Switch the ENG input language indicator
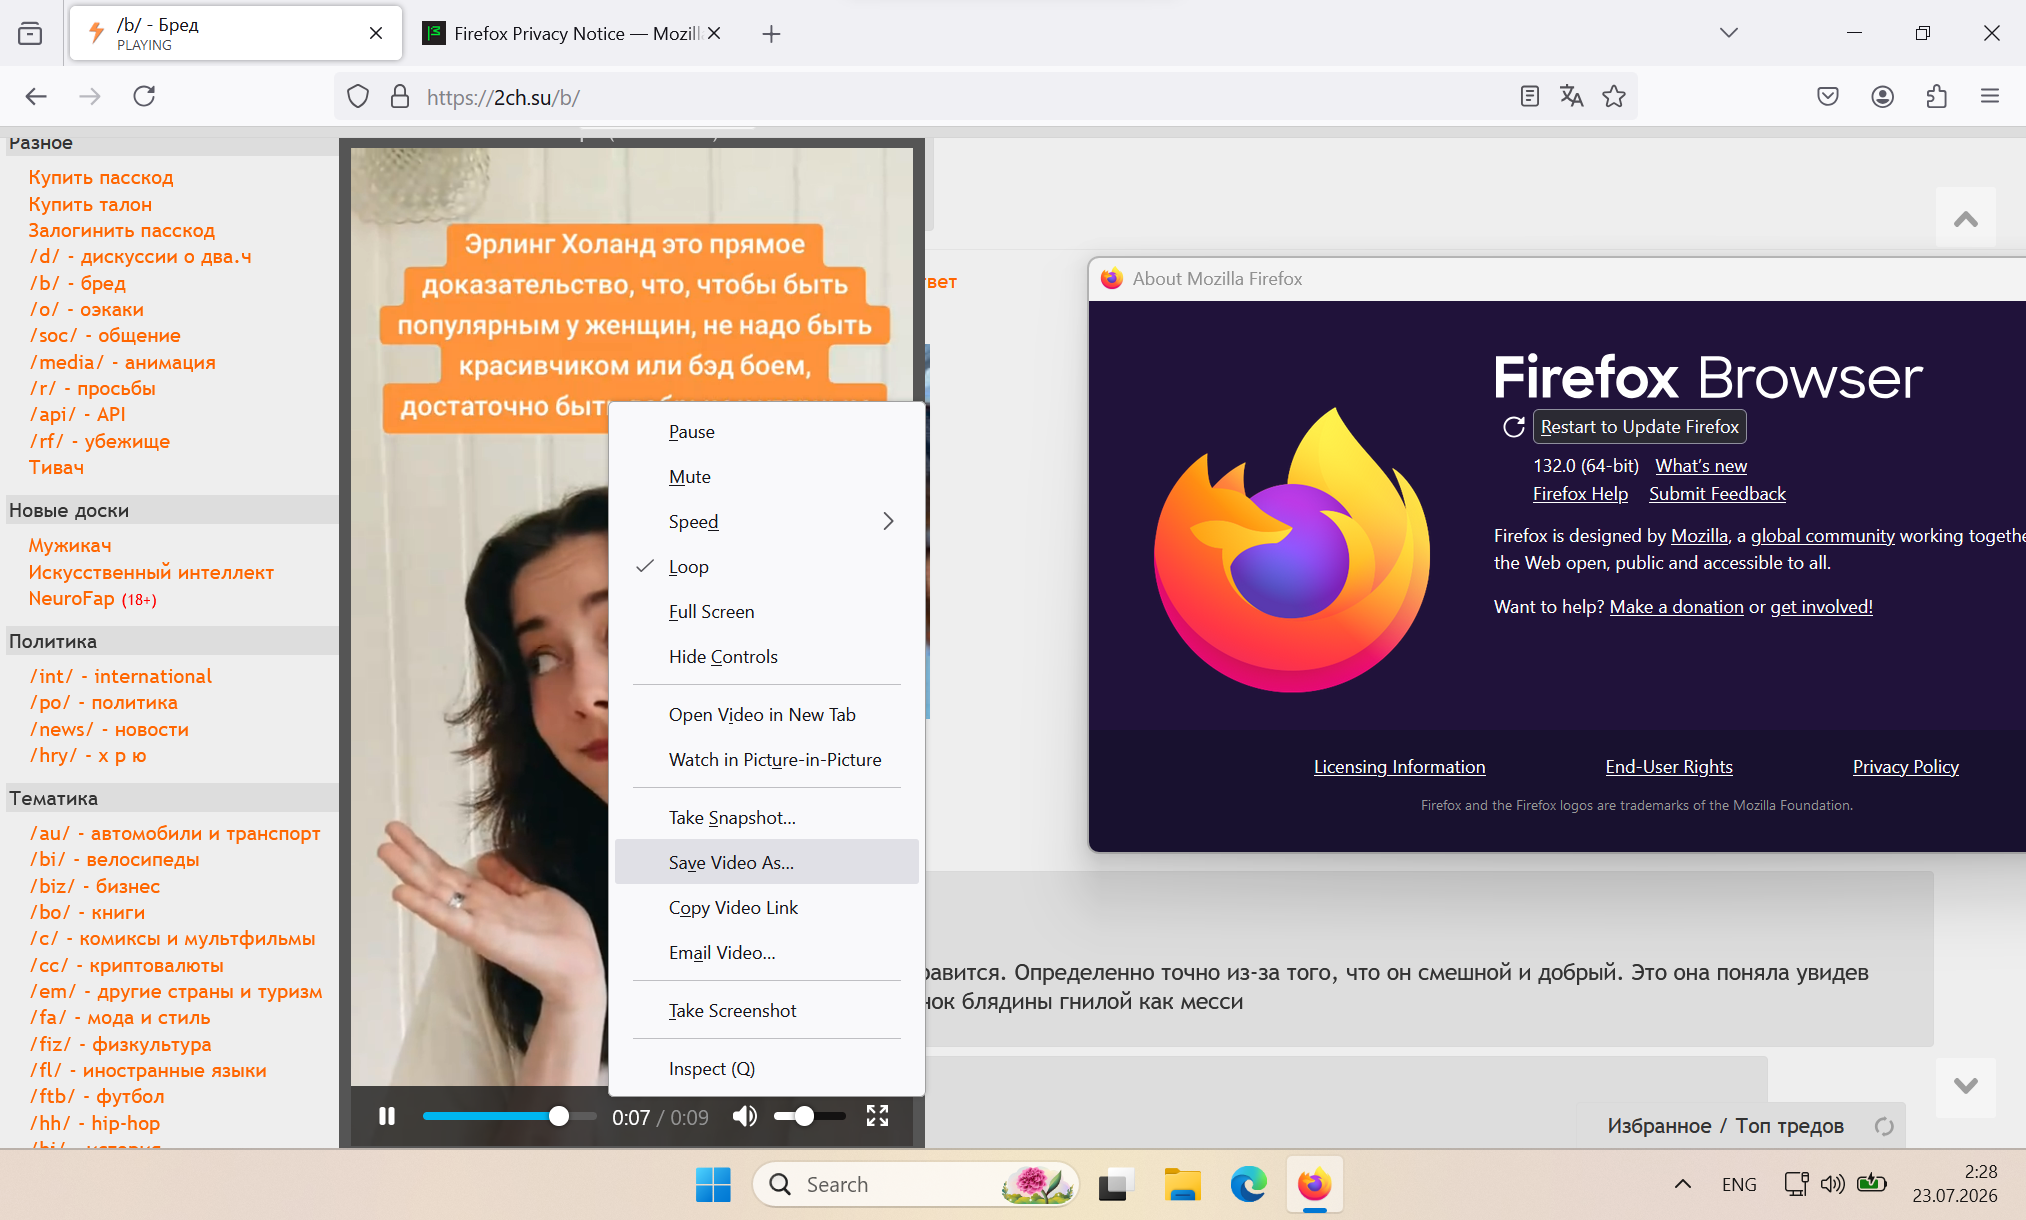 click(x=1739, y=1185)
